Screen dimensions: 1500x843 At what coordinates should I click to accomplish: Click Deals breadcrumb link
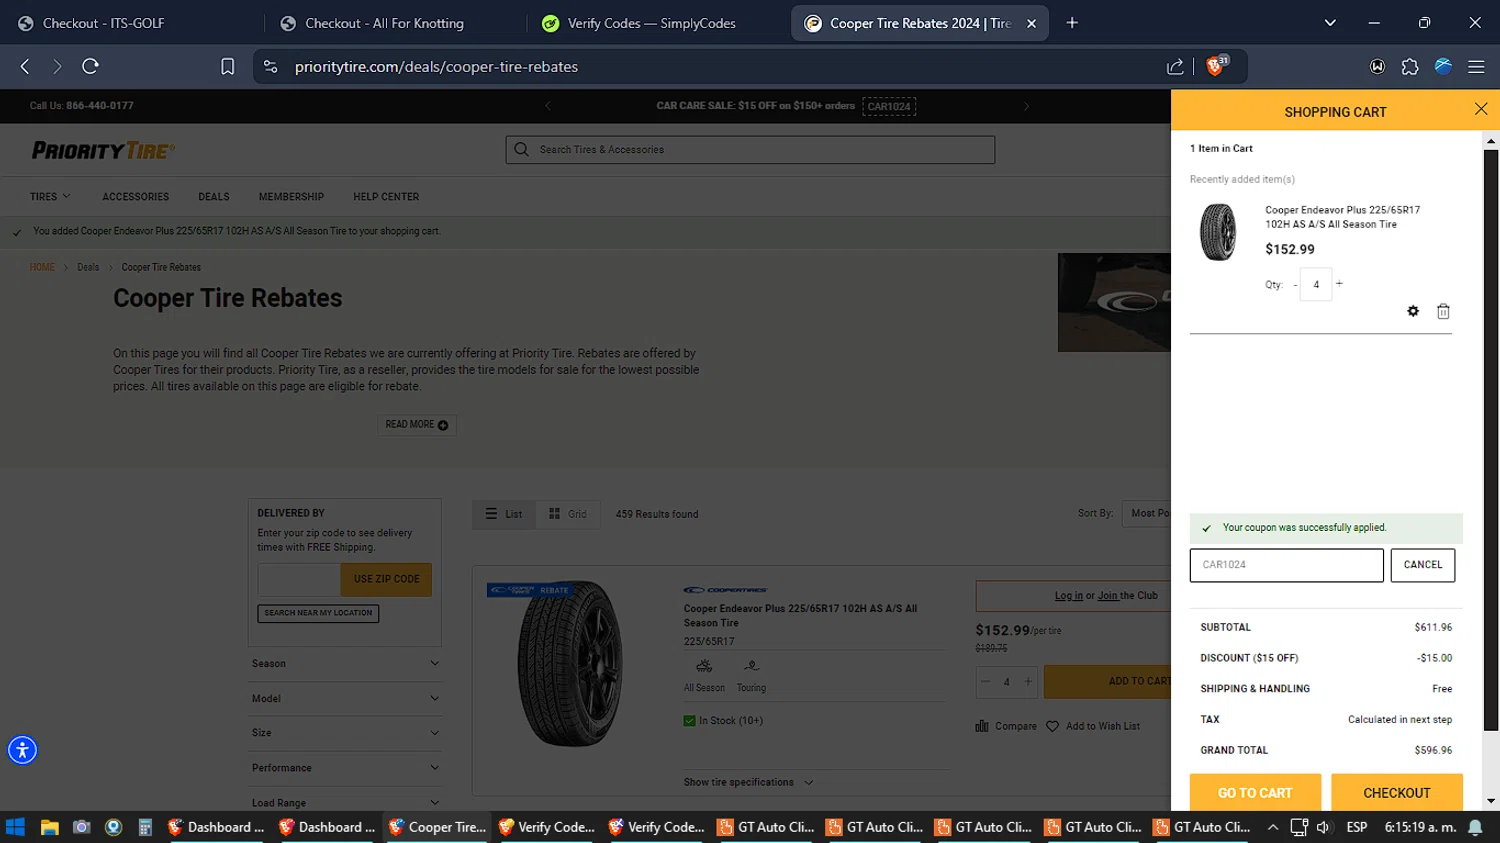[x=88, y=267]
